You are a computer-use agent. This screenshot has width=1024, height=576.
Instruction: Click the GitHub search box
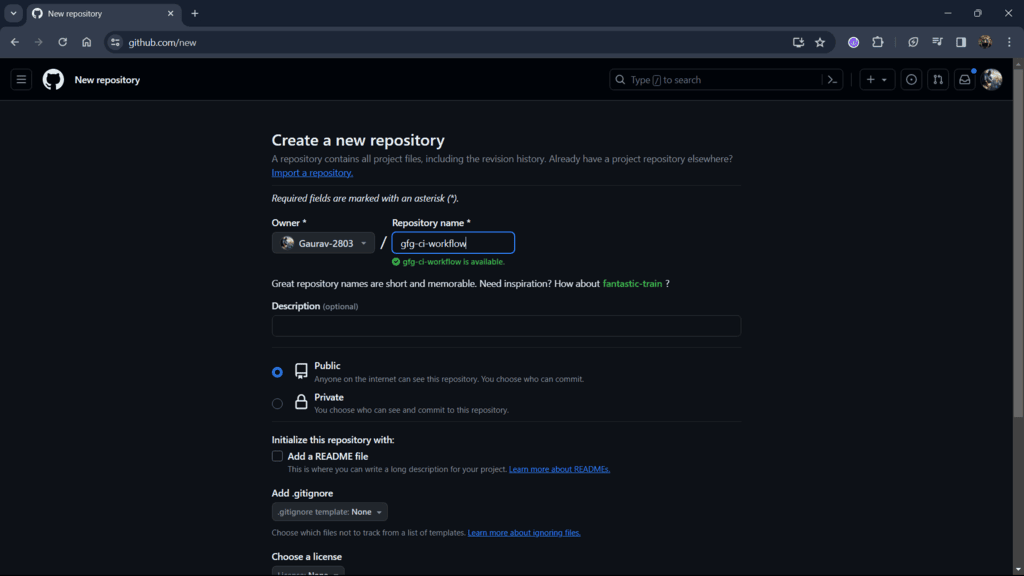pyautogui.click(x=725, y=80)
